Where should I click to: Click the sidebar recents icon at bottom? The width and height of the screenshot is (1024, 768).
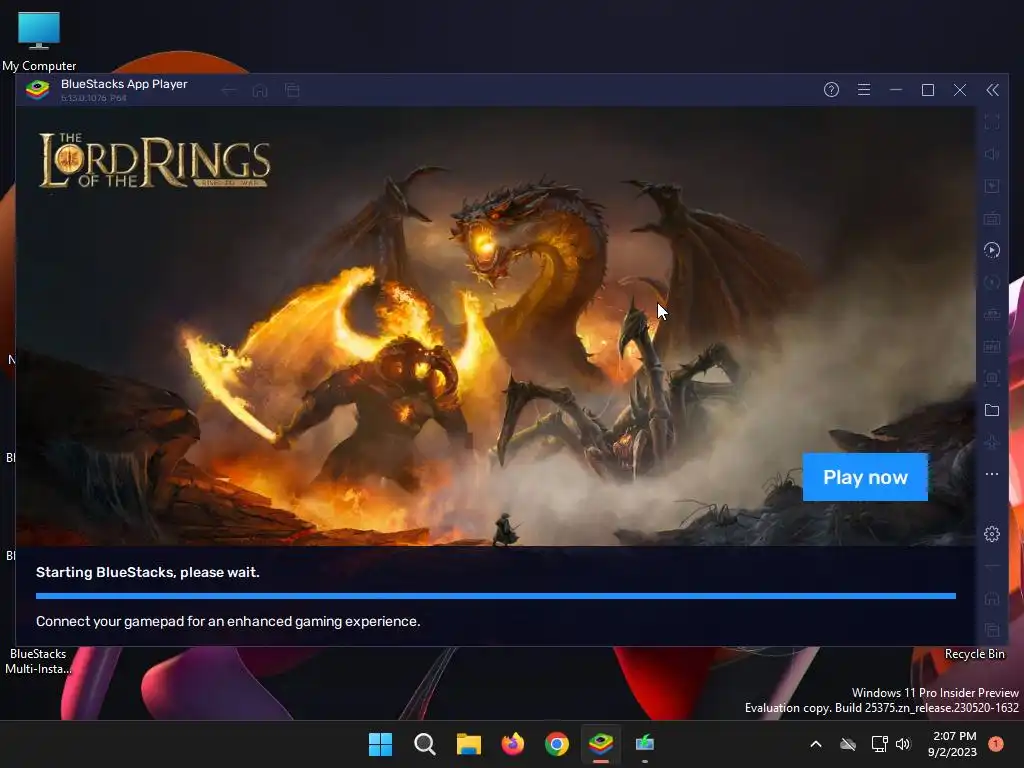coord(991,630)
